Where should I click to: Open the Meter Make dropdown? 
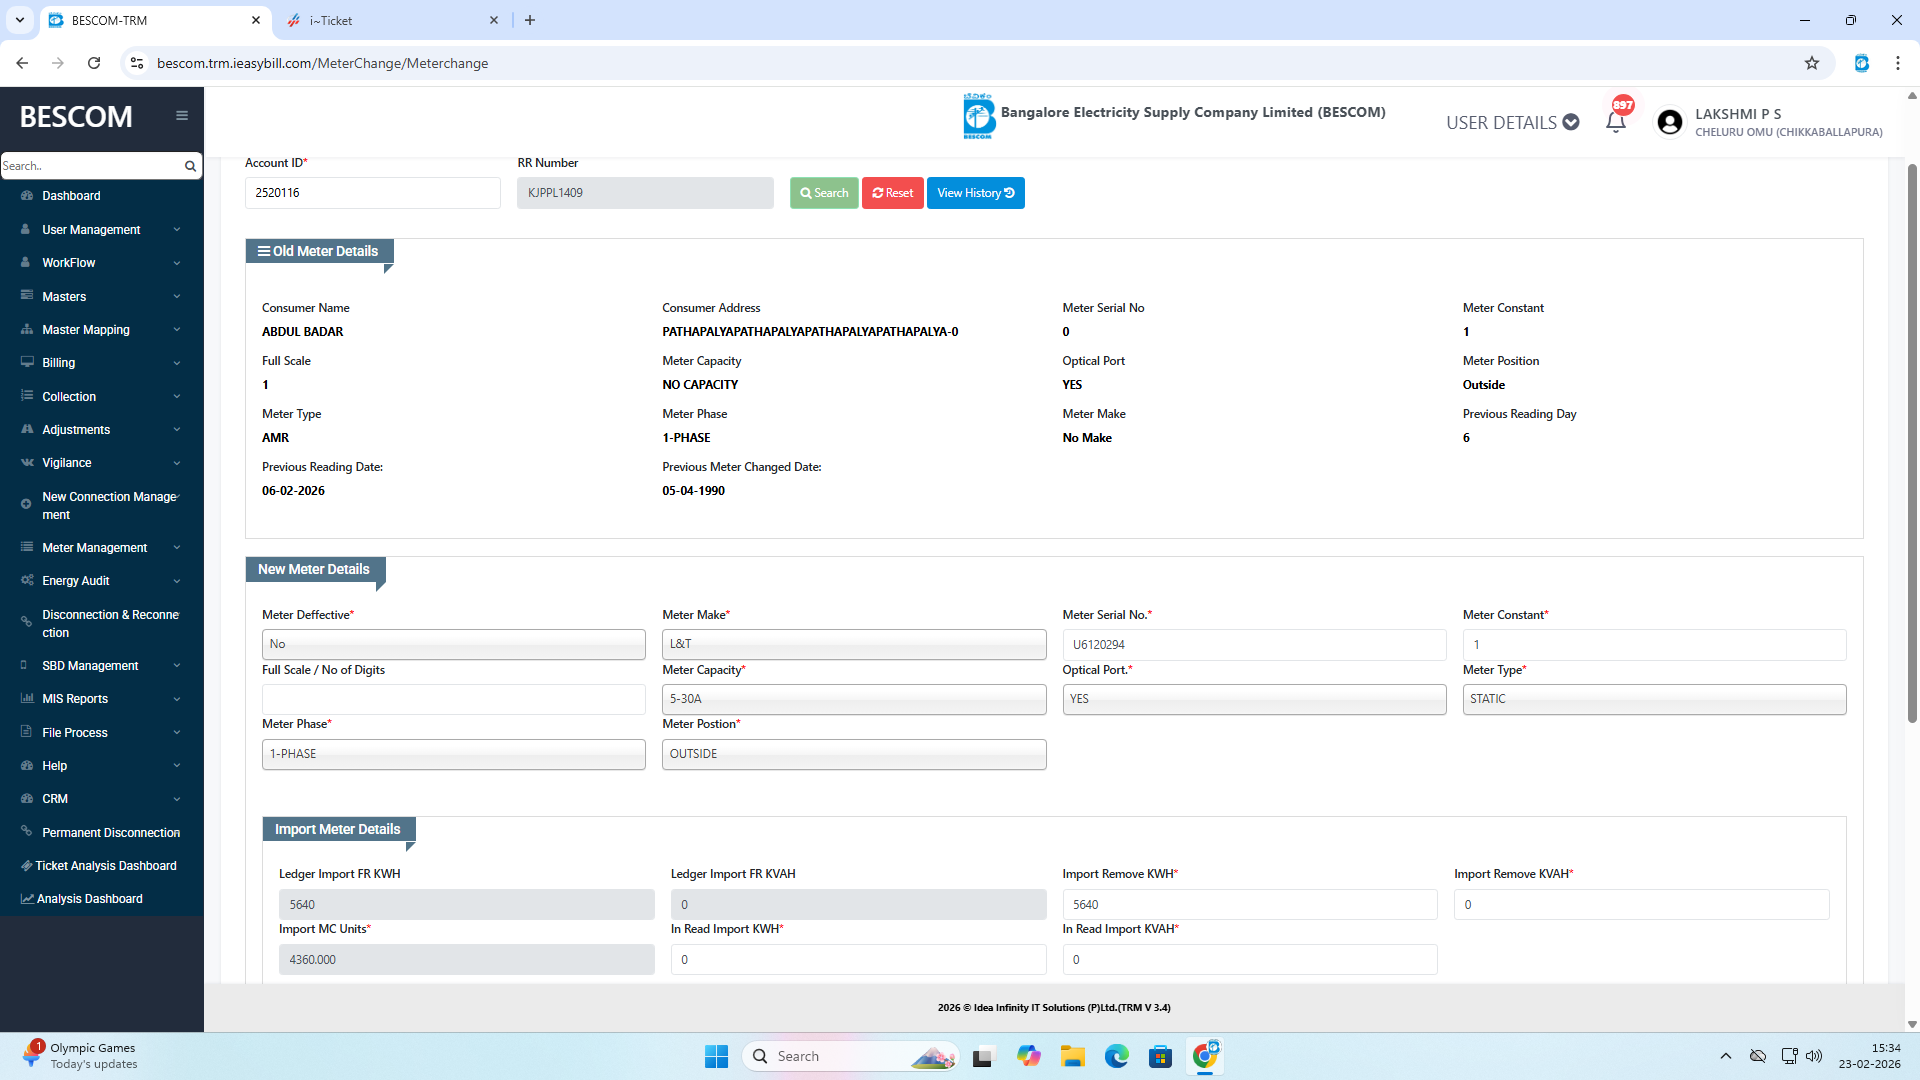tap(853, 644)
